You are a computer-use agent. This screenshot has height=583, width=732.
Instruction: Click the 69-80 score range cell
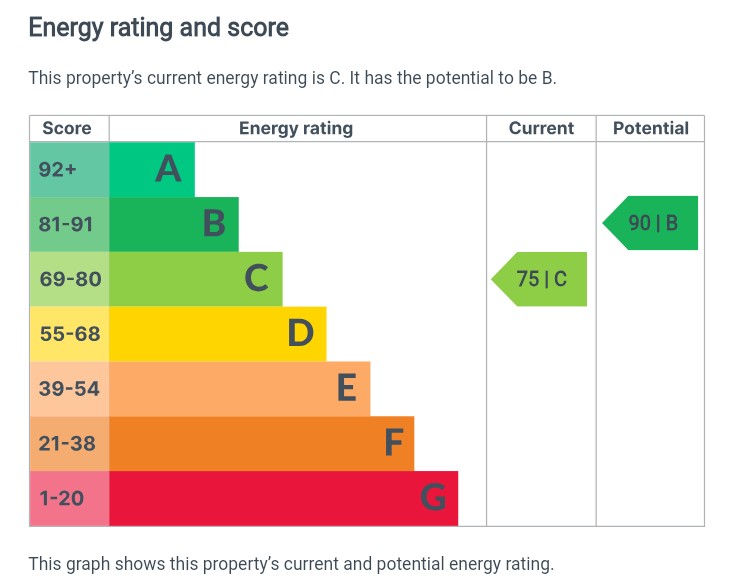coord(69,279)
